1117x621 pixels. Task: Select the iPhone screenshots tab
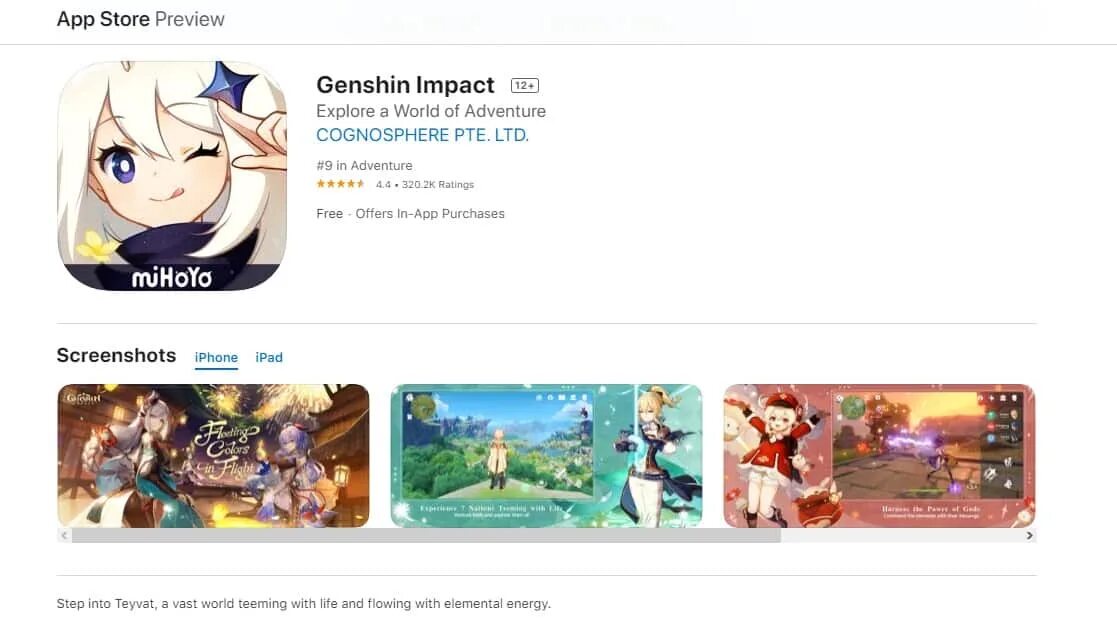[217, 358]
